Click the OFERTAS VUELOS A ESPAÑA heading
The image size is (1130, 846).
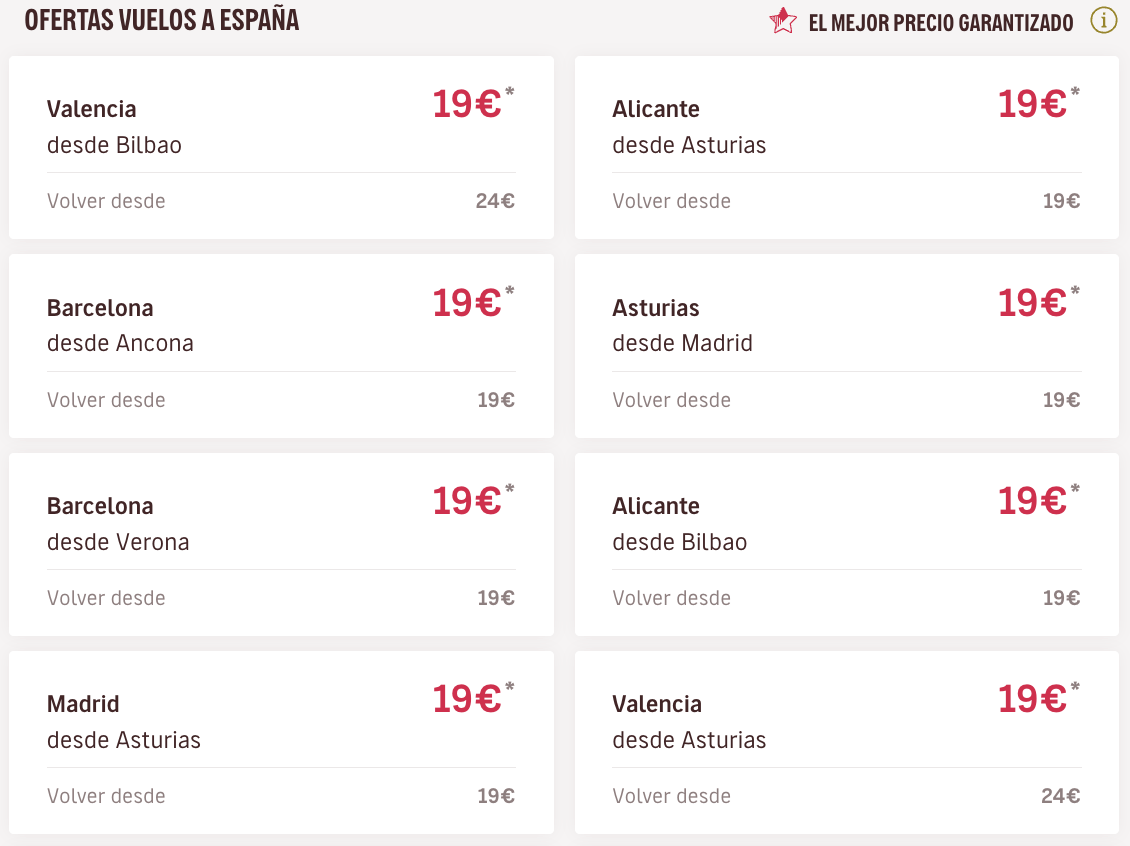click(x=162, y=20)
